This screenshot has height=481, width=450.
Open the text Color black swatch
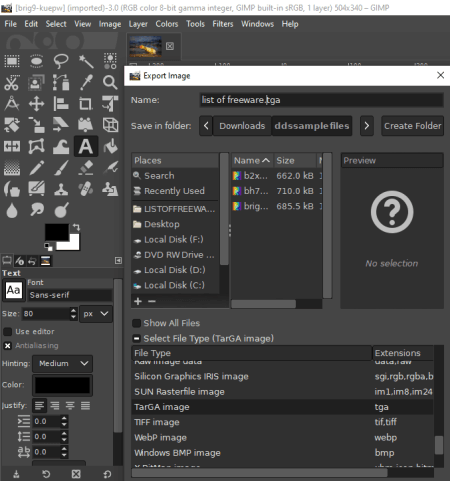[x=62, y=385]
